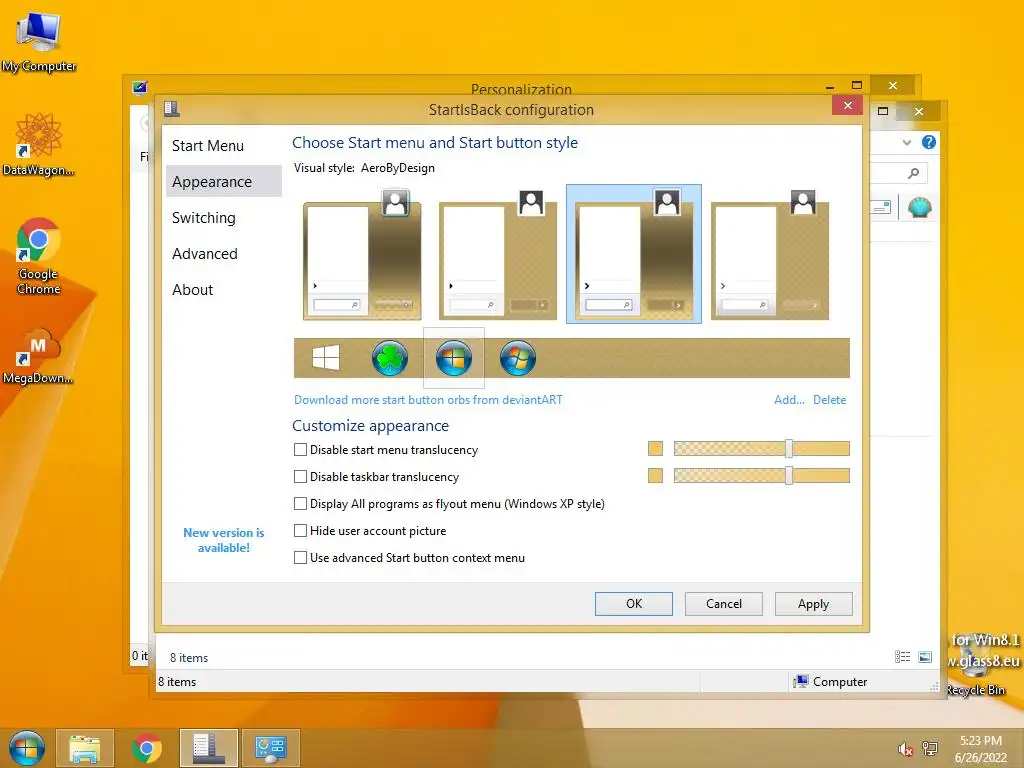Image resolution: width=1024 pixels, height=768 pixels.
Task: Click the Add... orb link
Action: point(789,400)
